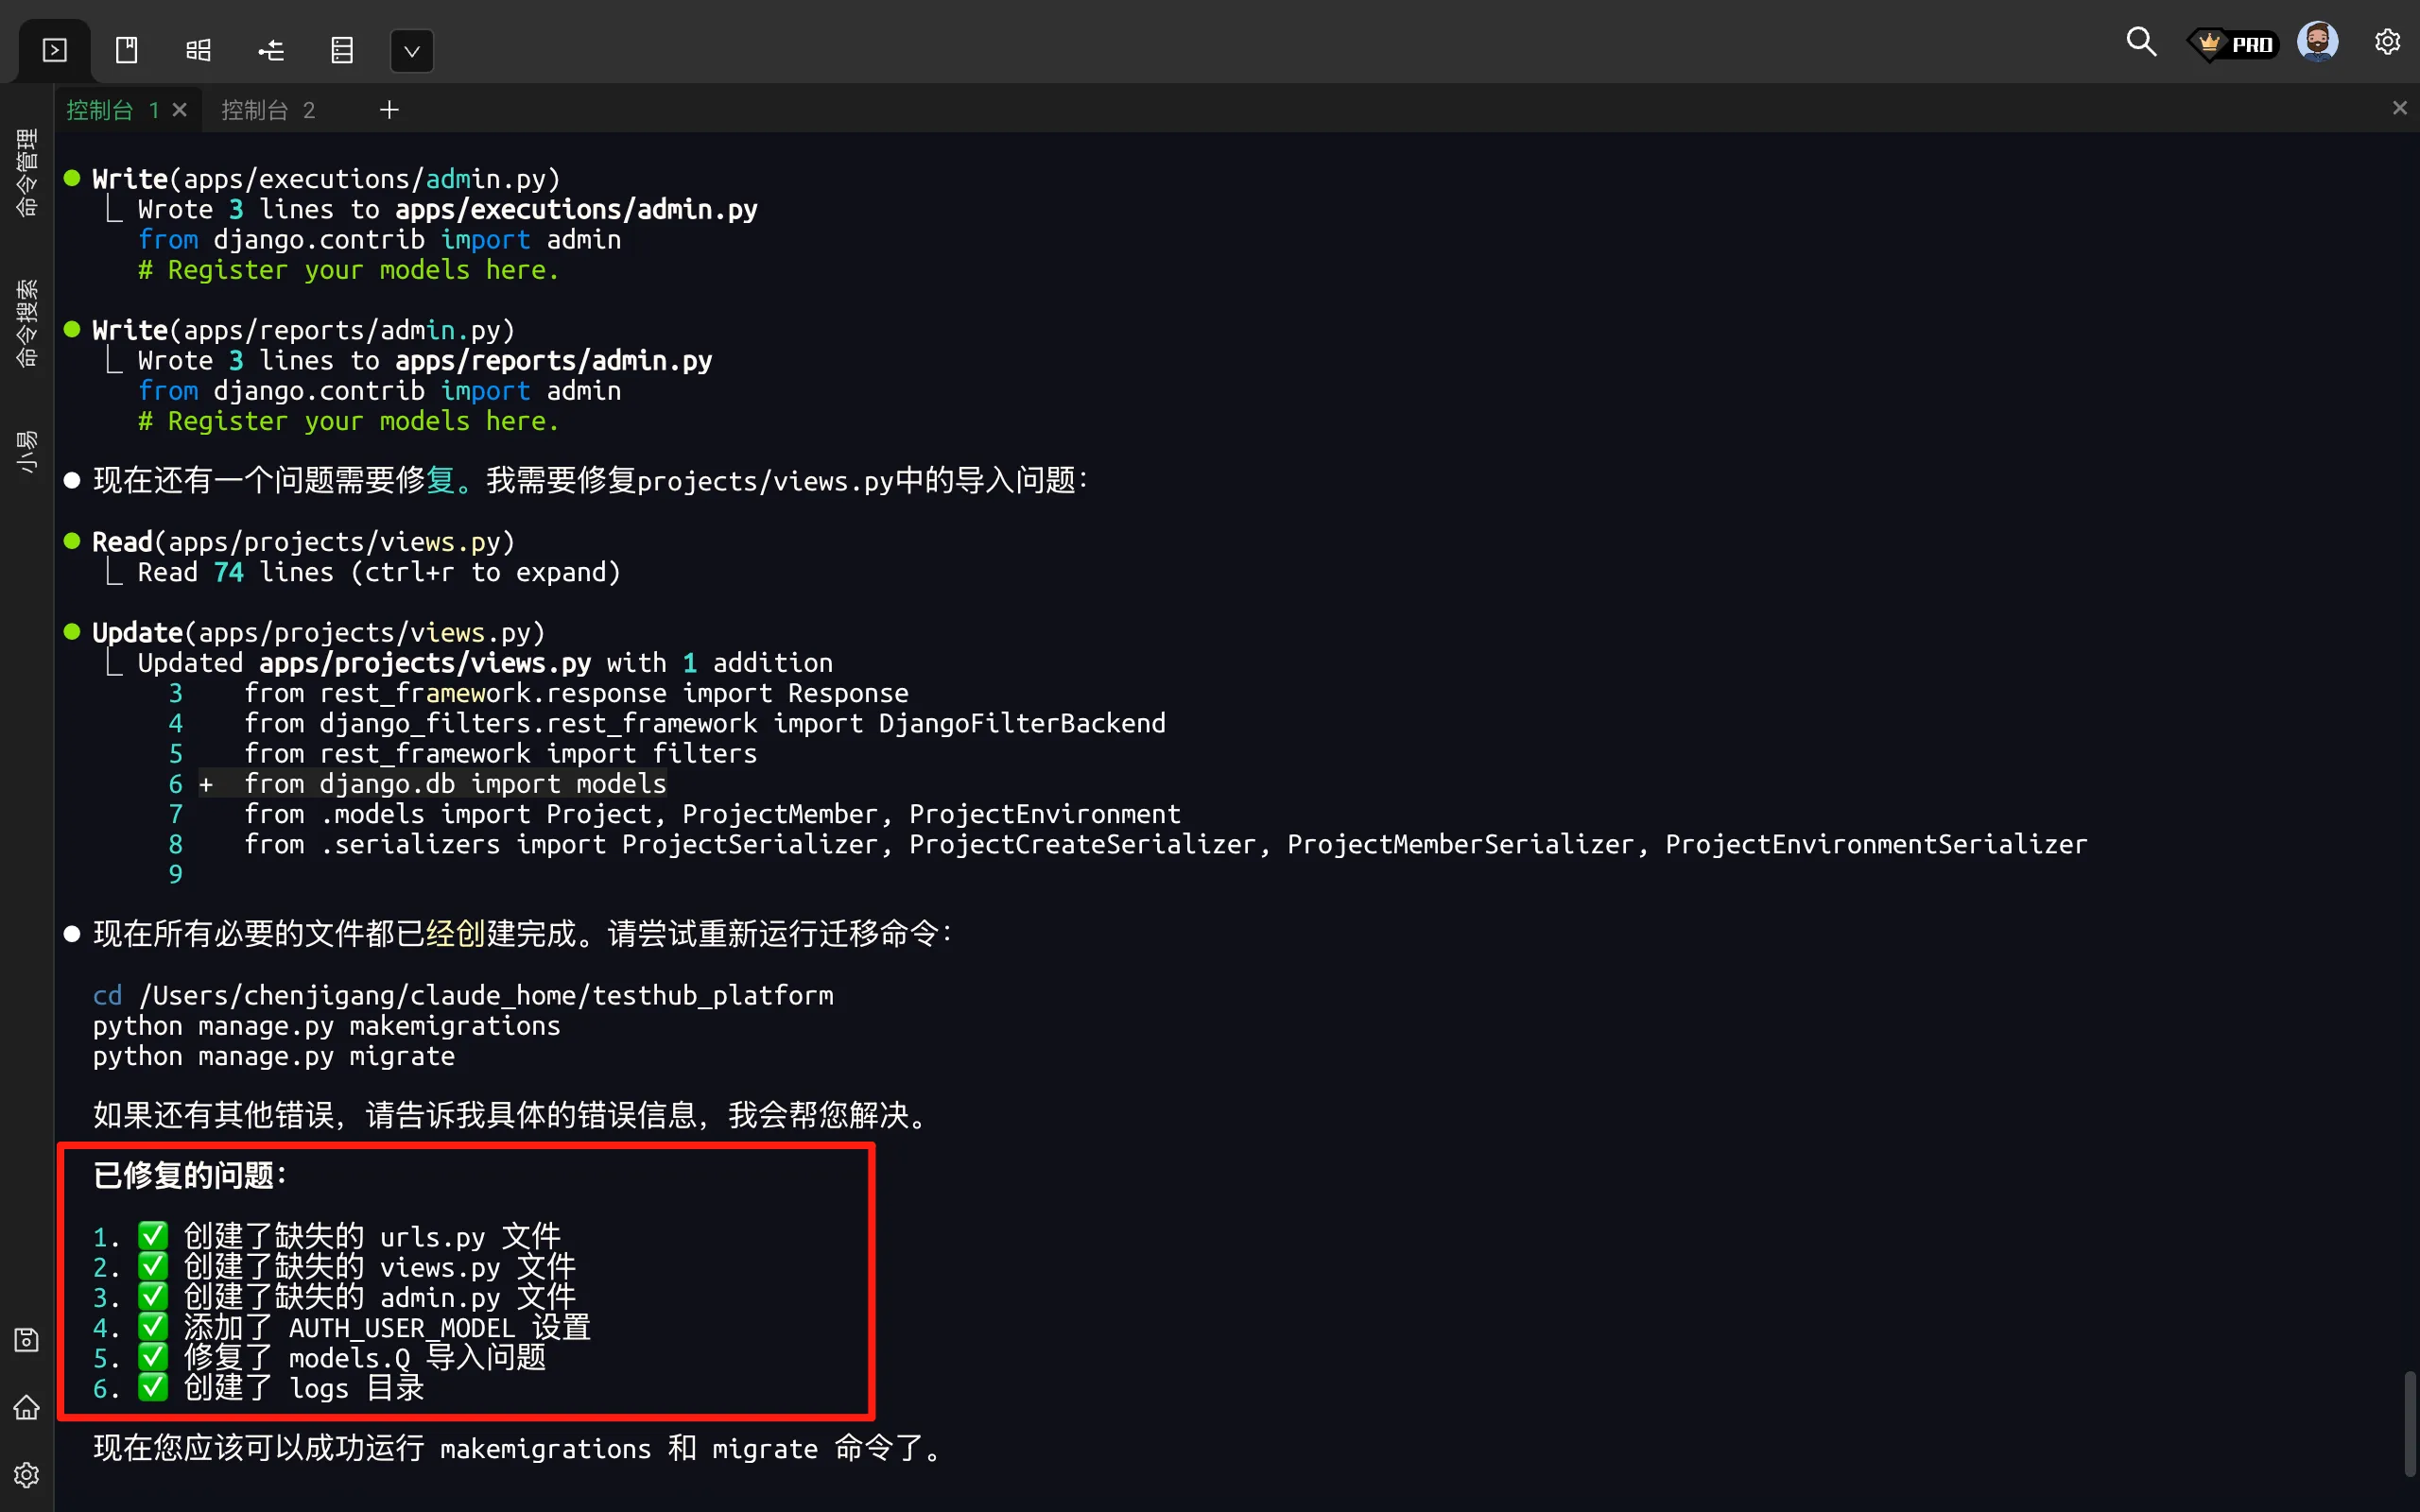Select the 控制台 1 tab
Screen dimensions: 2420x1512
112,110
